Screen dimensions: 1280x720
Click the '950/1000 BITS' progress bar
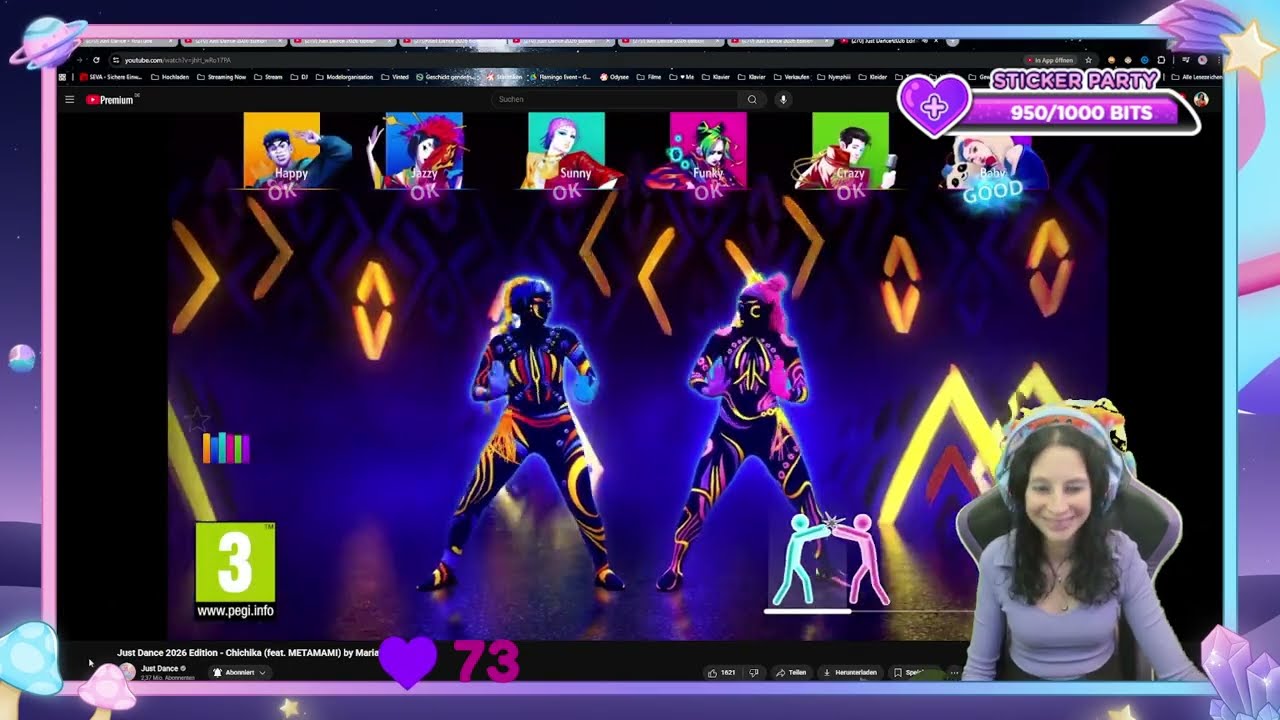(x=1082, y=113)
